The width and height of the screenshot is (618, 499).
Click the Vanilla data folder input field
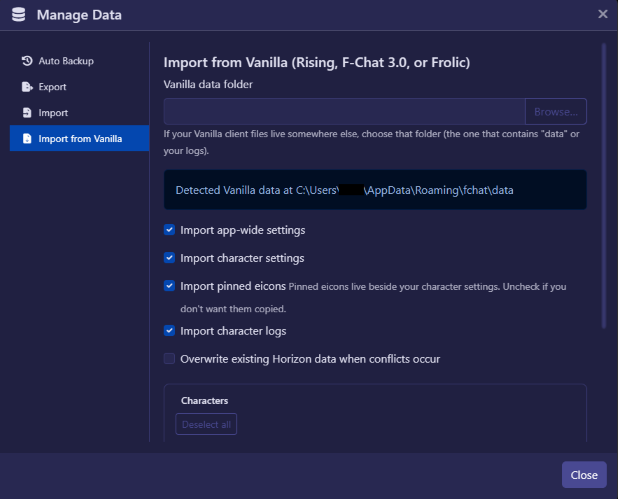pyautogui.click(x=344, y=112)
